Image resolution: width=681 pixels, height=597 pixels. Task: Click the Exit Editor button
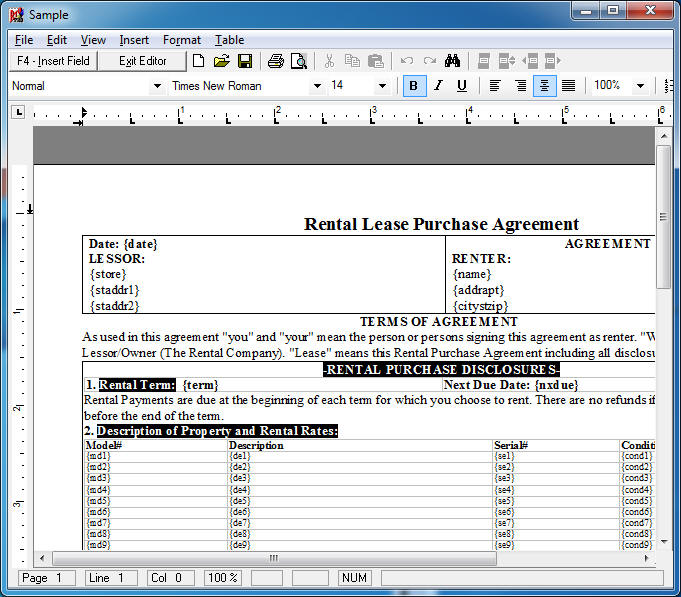142,61
